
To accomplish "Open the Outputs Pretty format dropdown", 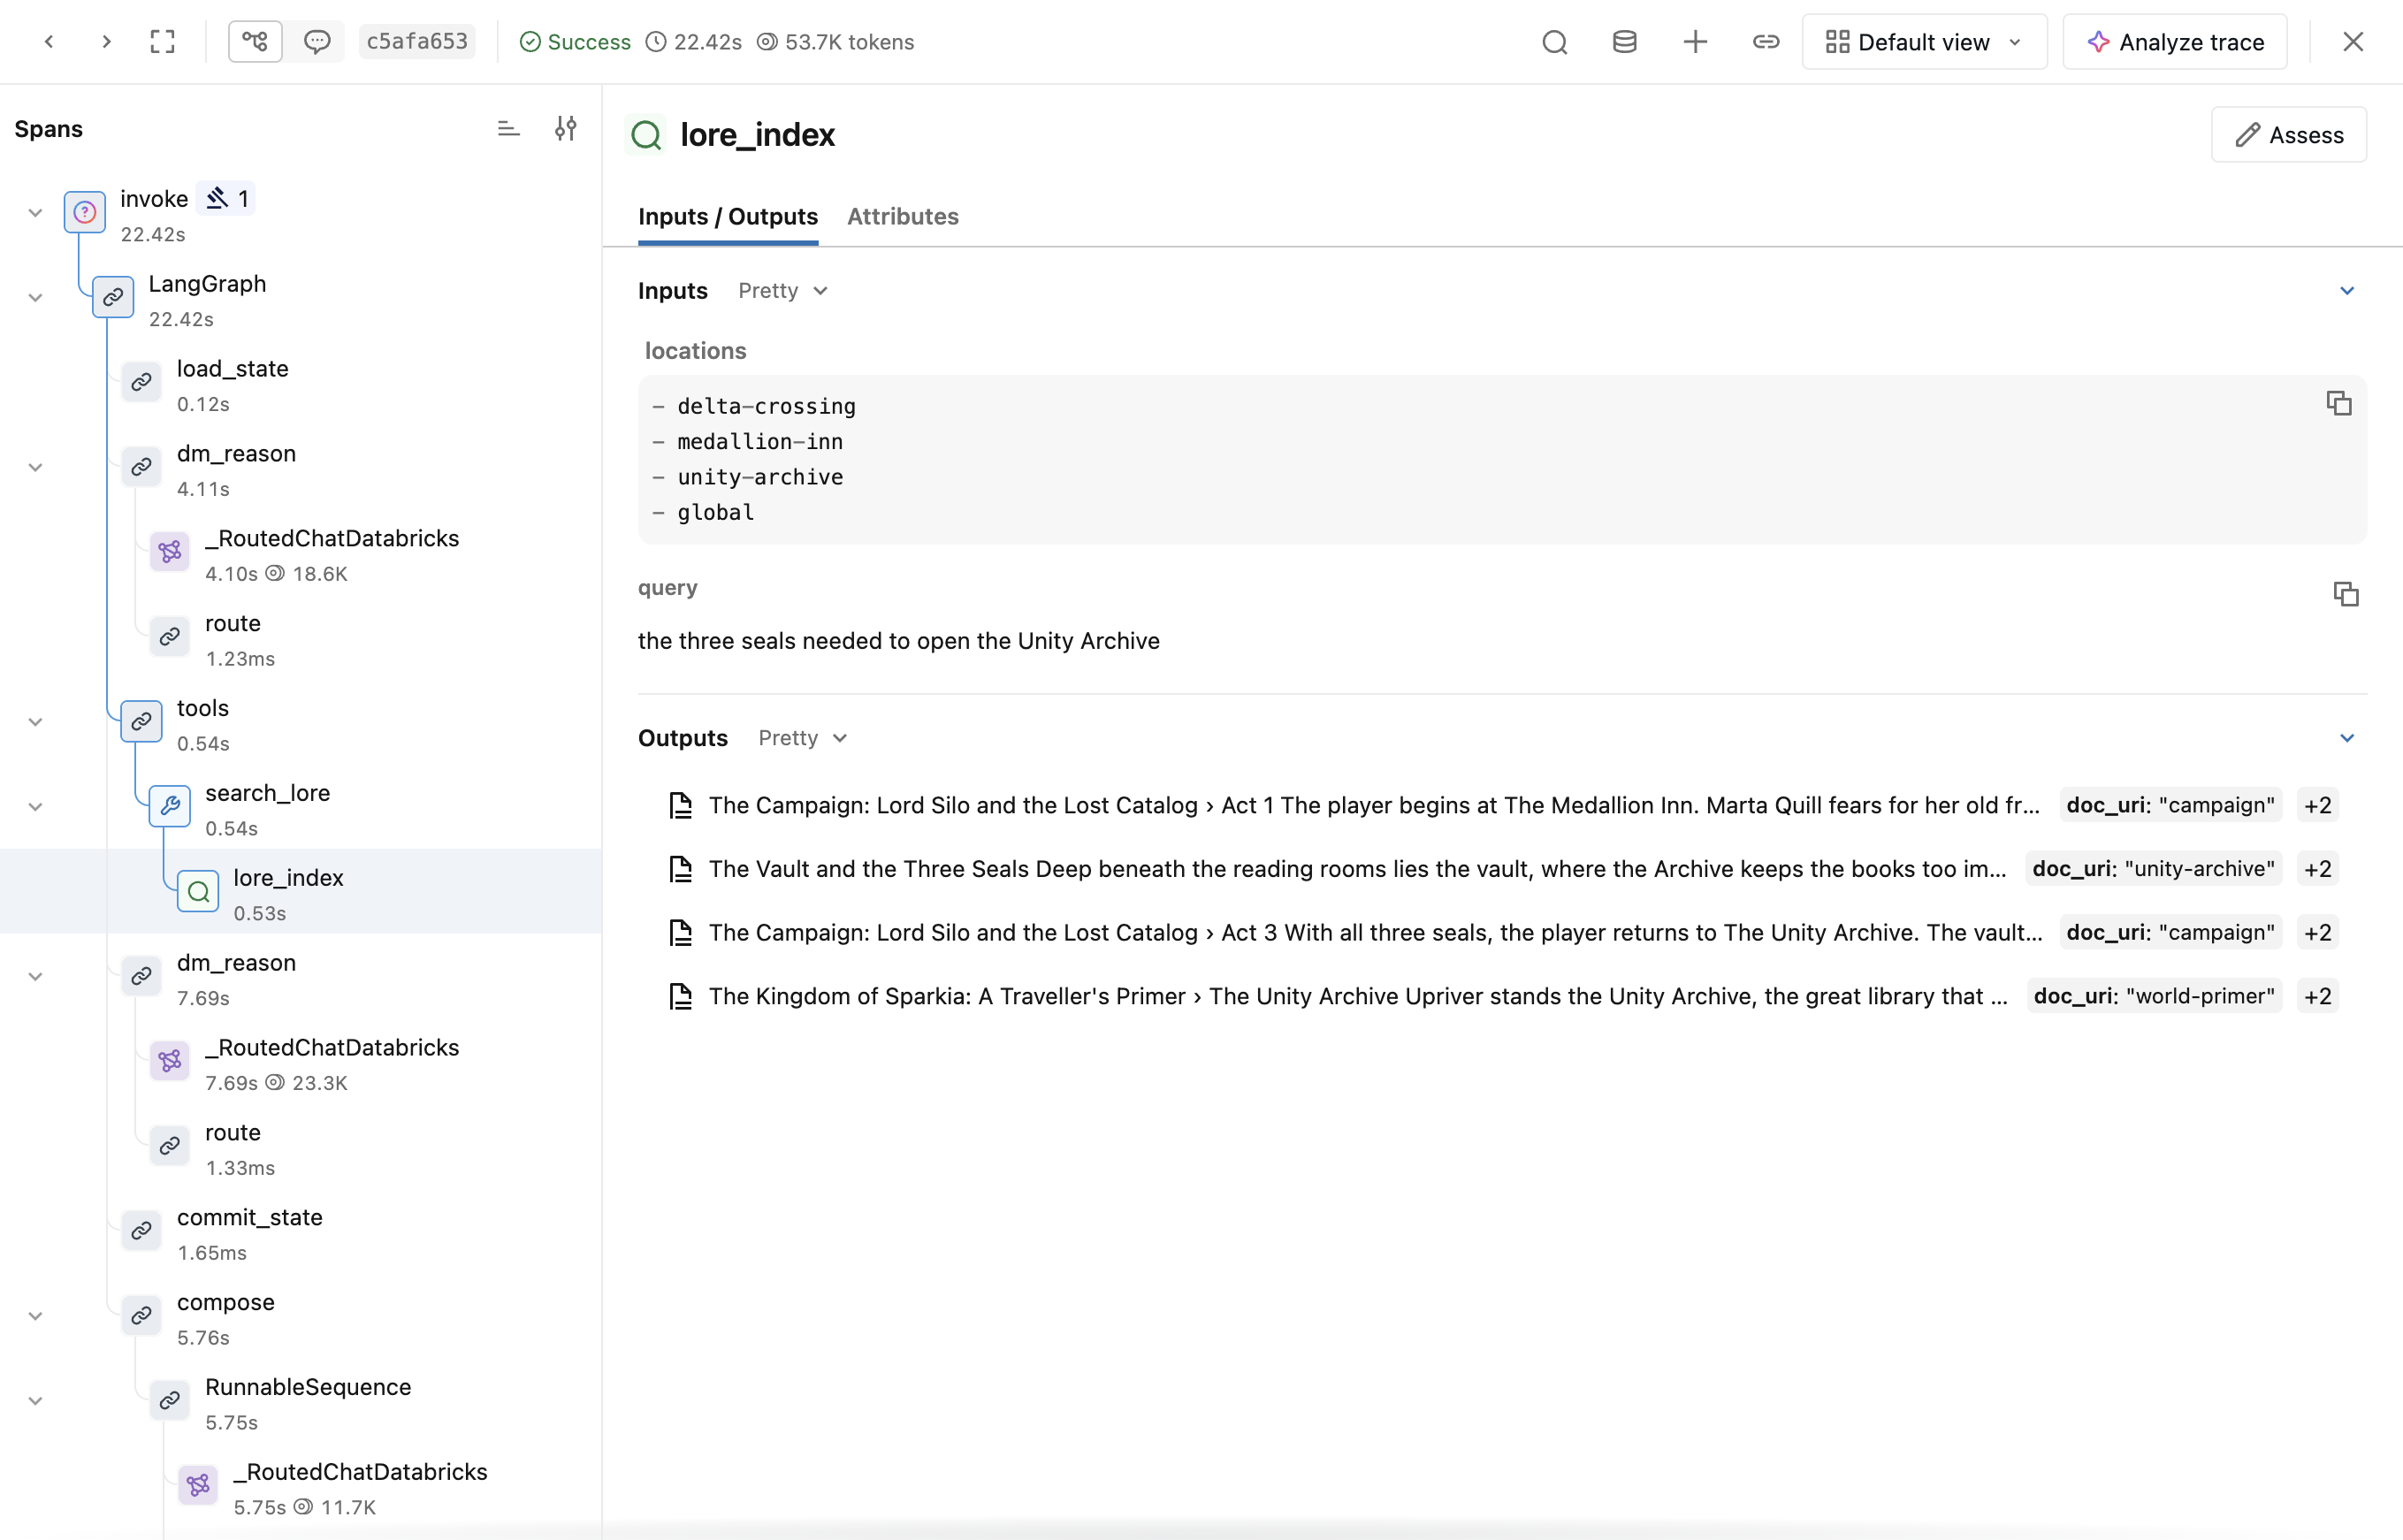I will (803, 738).
